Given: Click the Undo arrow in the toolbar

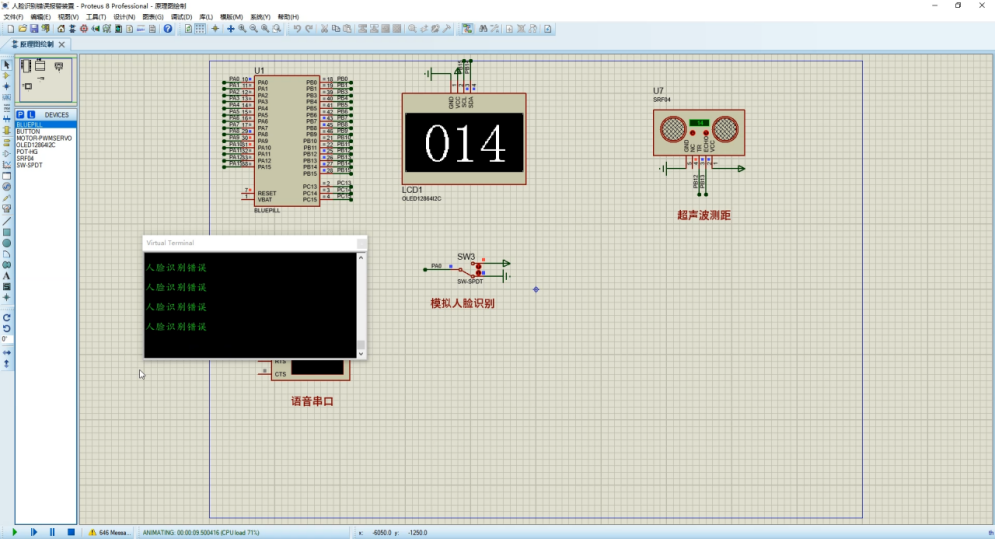Looking at the screenshot, I should [x=297, y=29].
